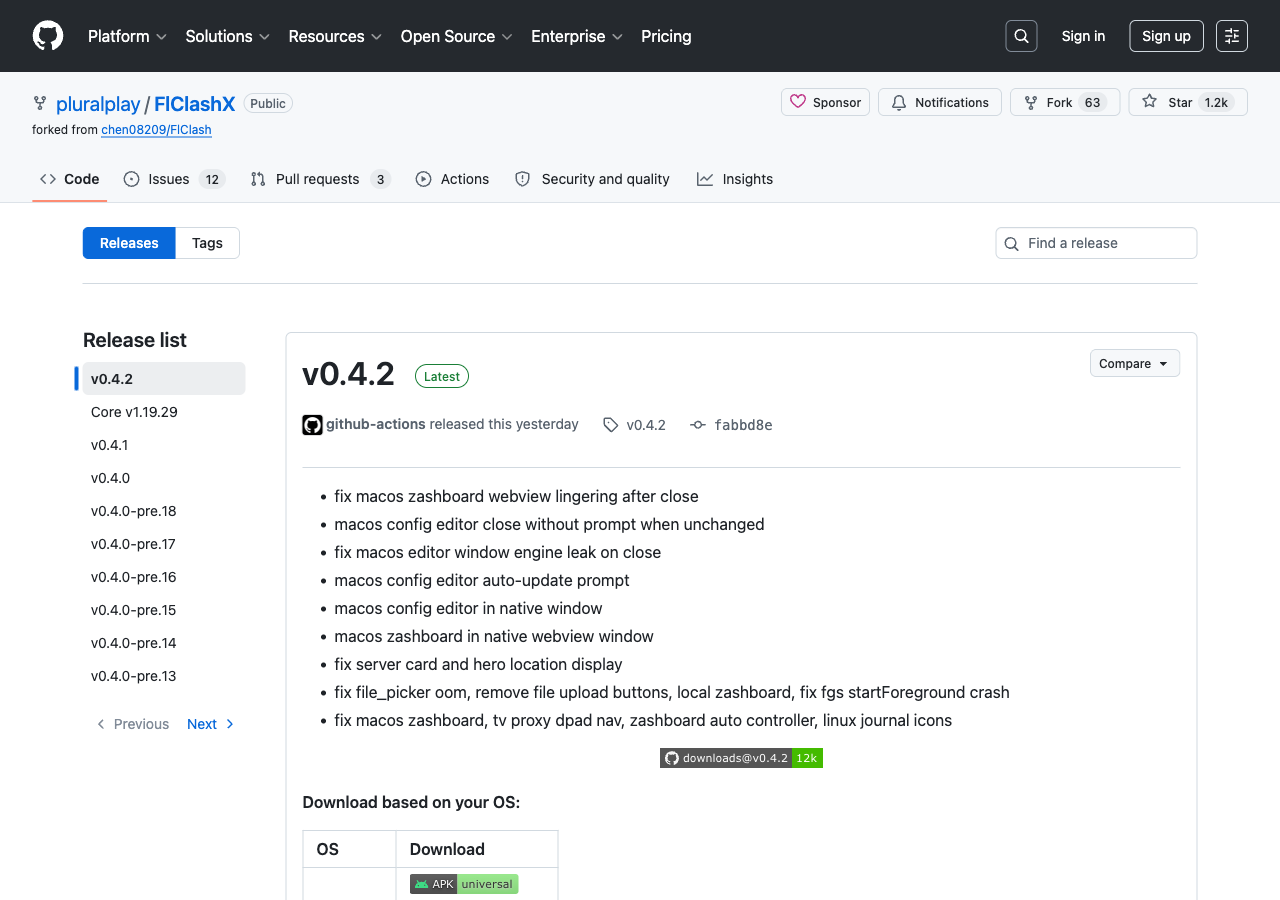The image size is (1280, 900).
Task: Expand the Platform menu
Action: pos(127,36)
